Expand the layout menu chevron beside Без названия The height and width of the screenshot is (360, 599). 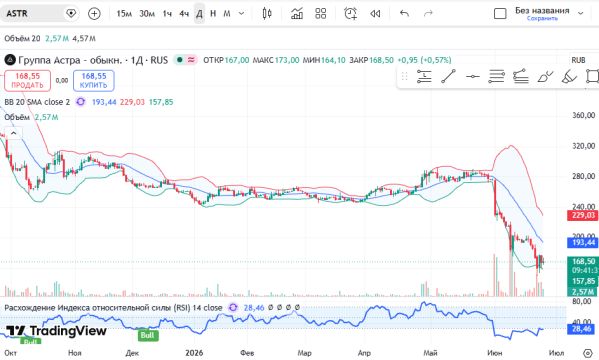click(x=581, y=14)
